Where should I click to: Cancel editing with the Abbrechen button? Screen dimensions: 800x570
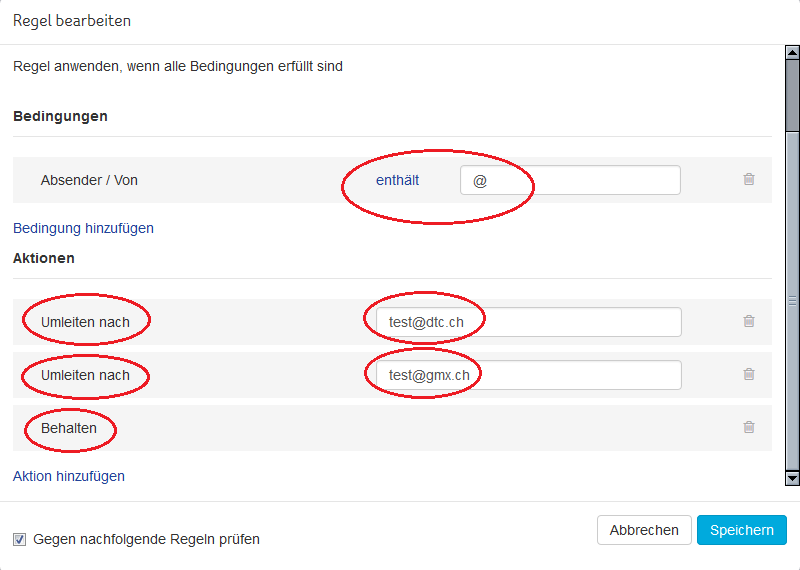(644, 530)
